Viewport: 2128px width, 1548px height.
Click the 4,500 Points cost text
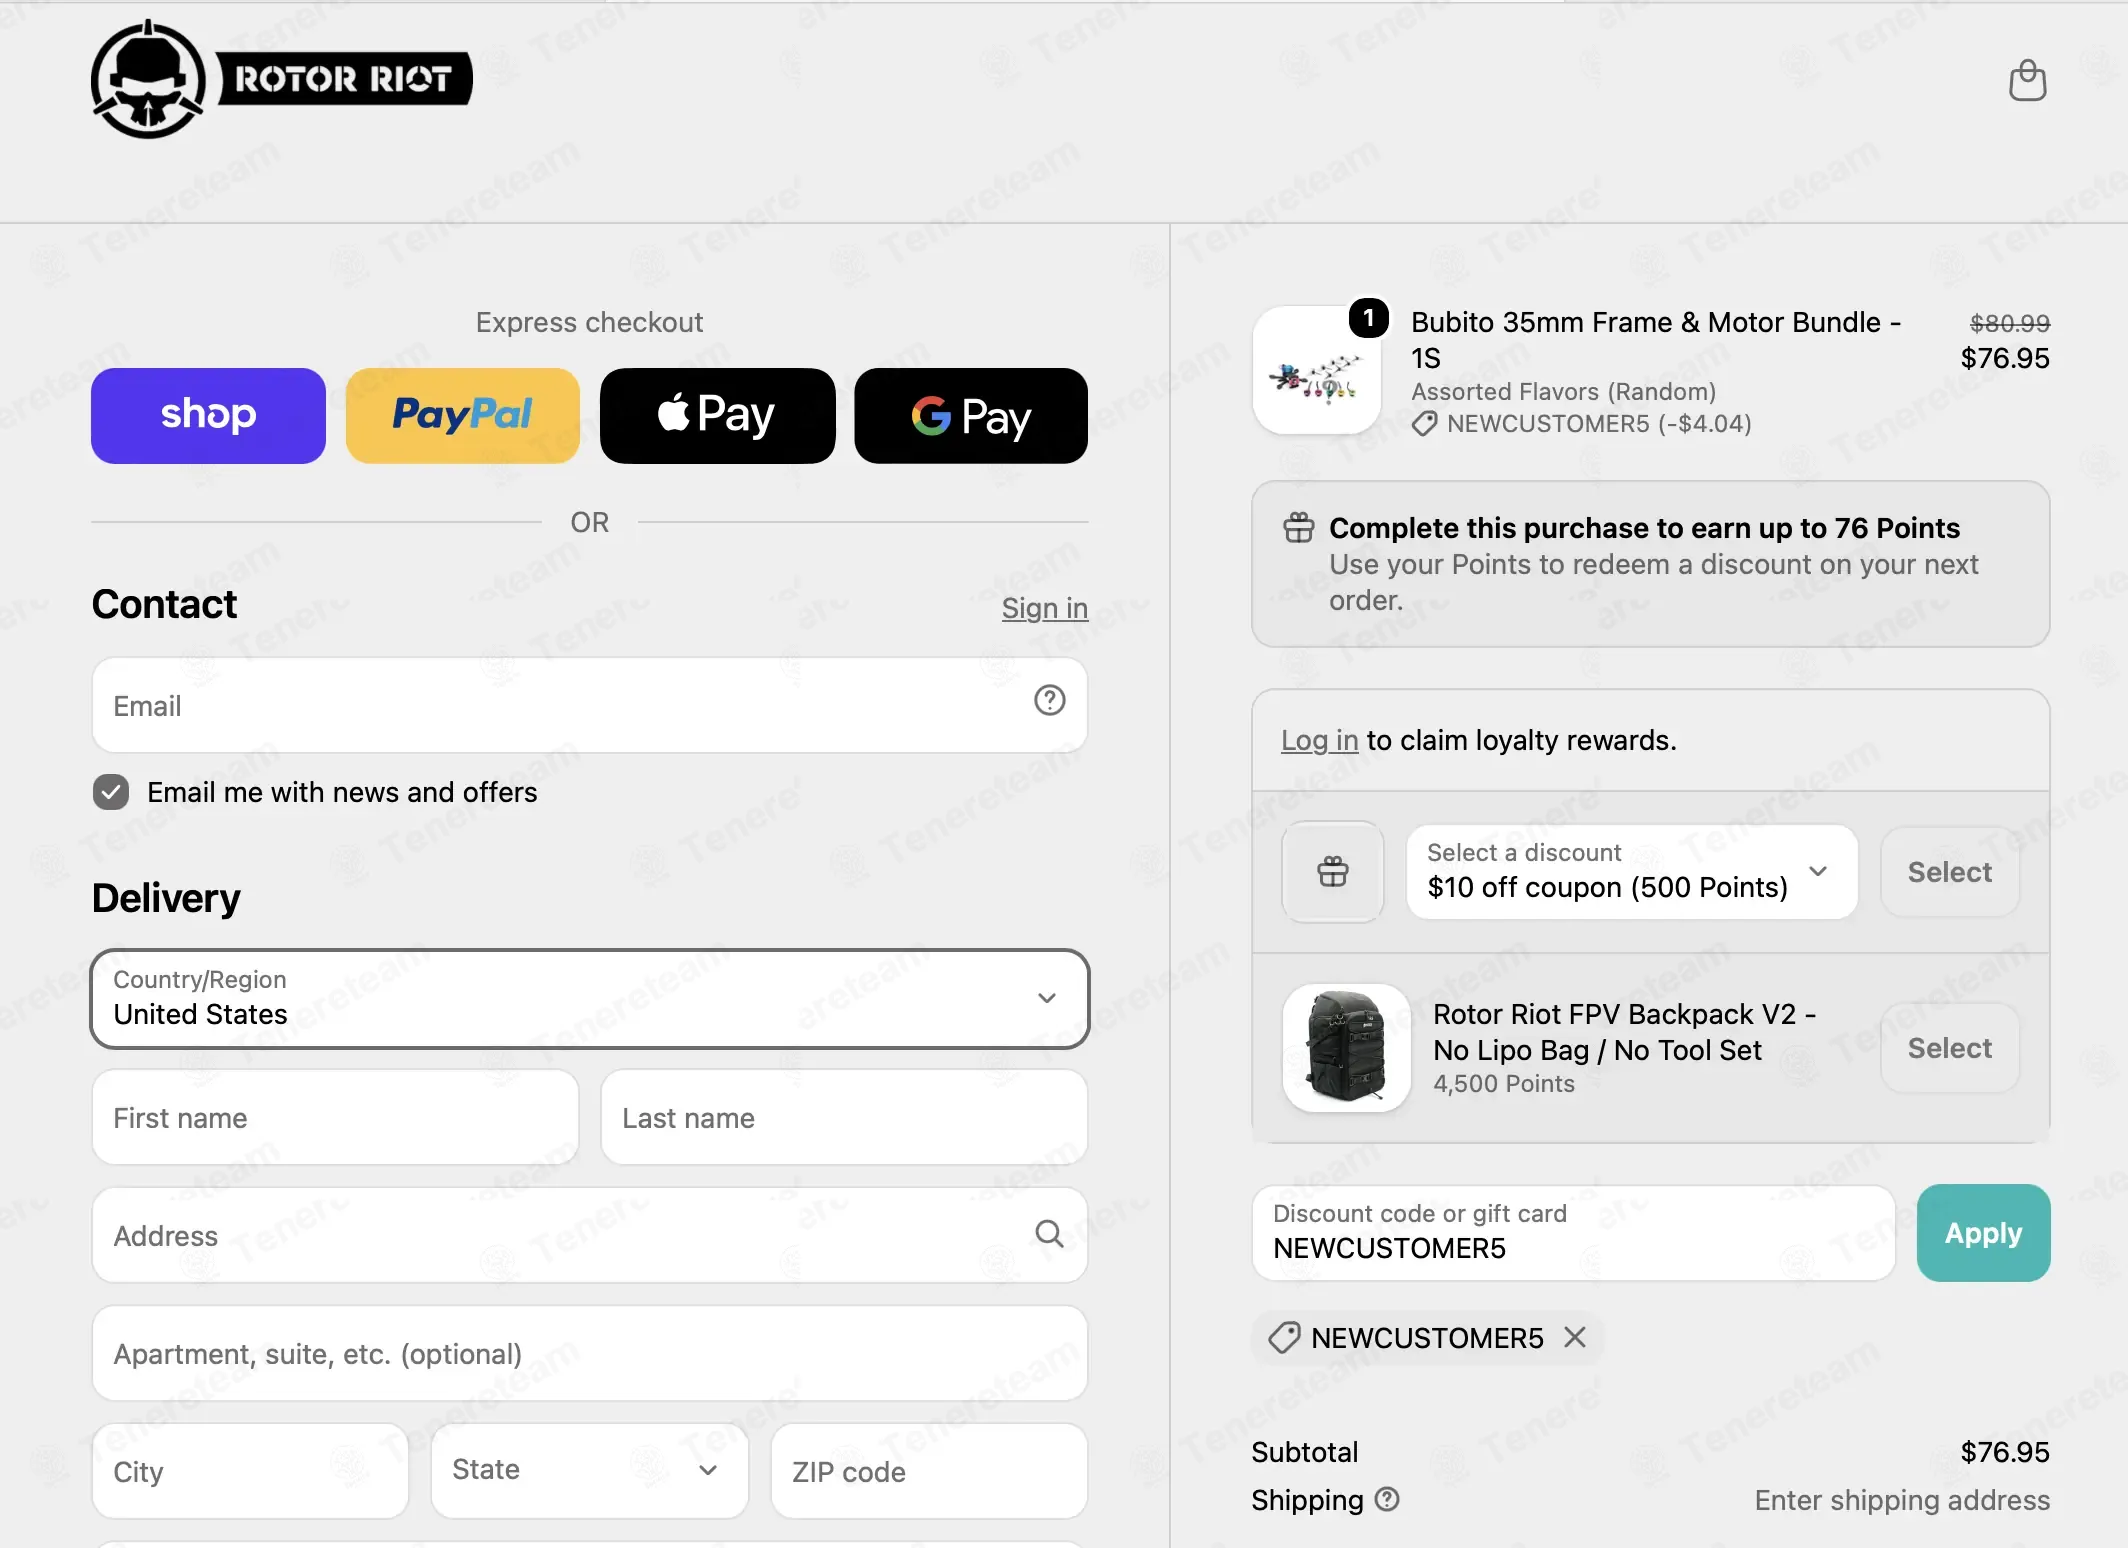(1503, 1084)
